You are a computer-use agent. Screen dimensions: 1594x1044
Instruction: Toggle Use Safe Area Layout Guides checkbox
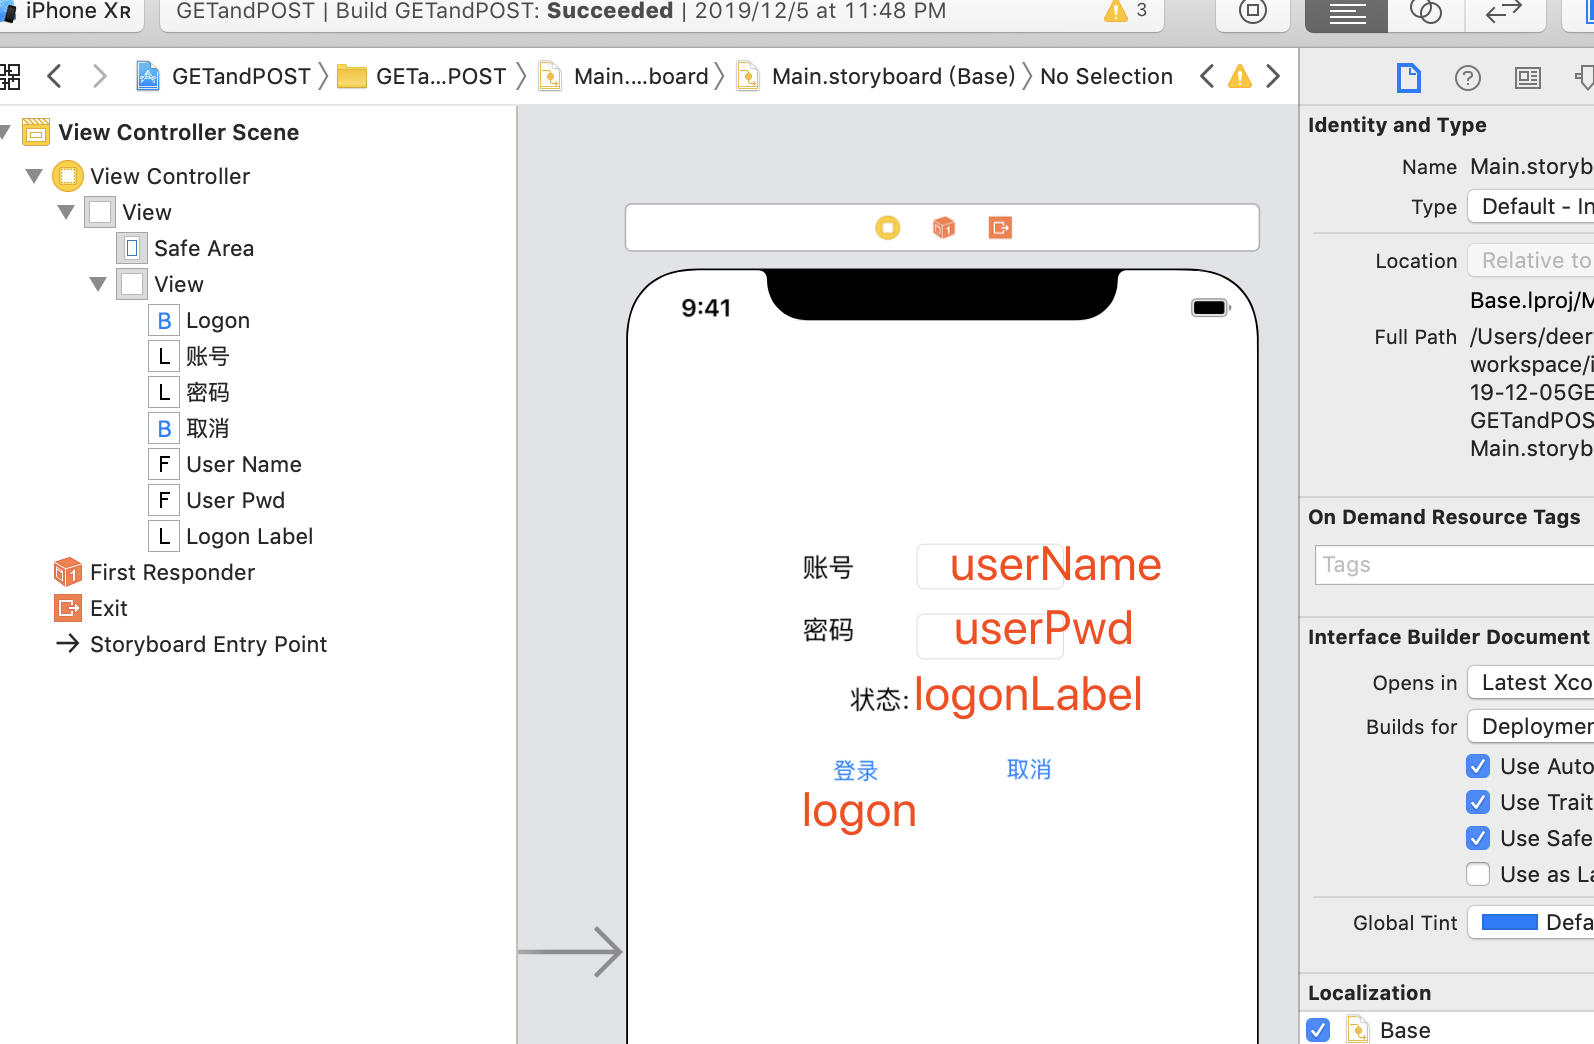pyautogui.click(x=1478, y=838)
